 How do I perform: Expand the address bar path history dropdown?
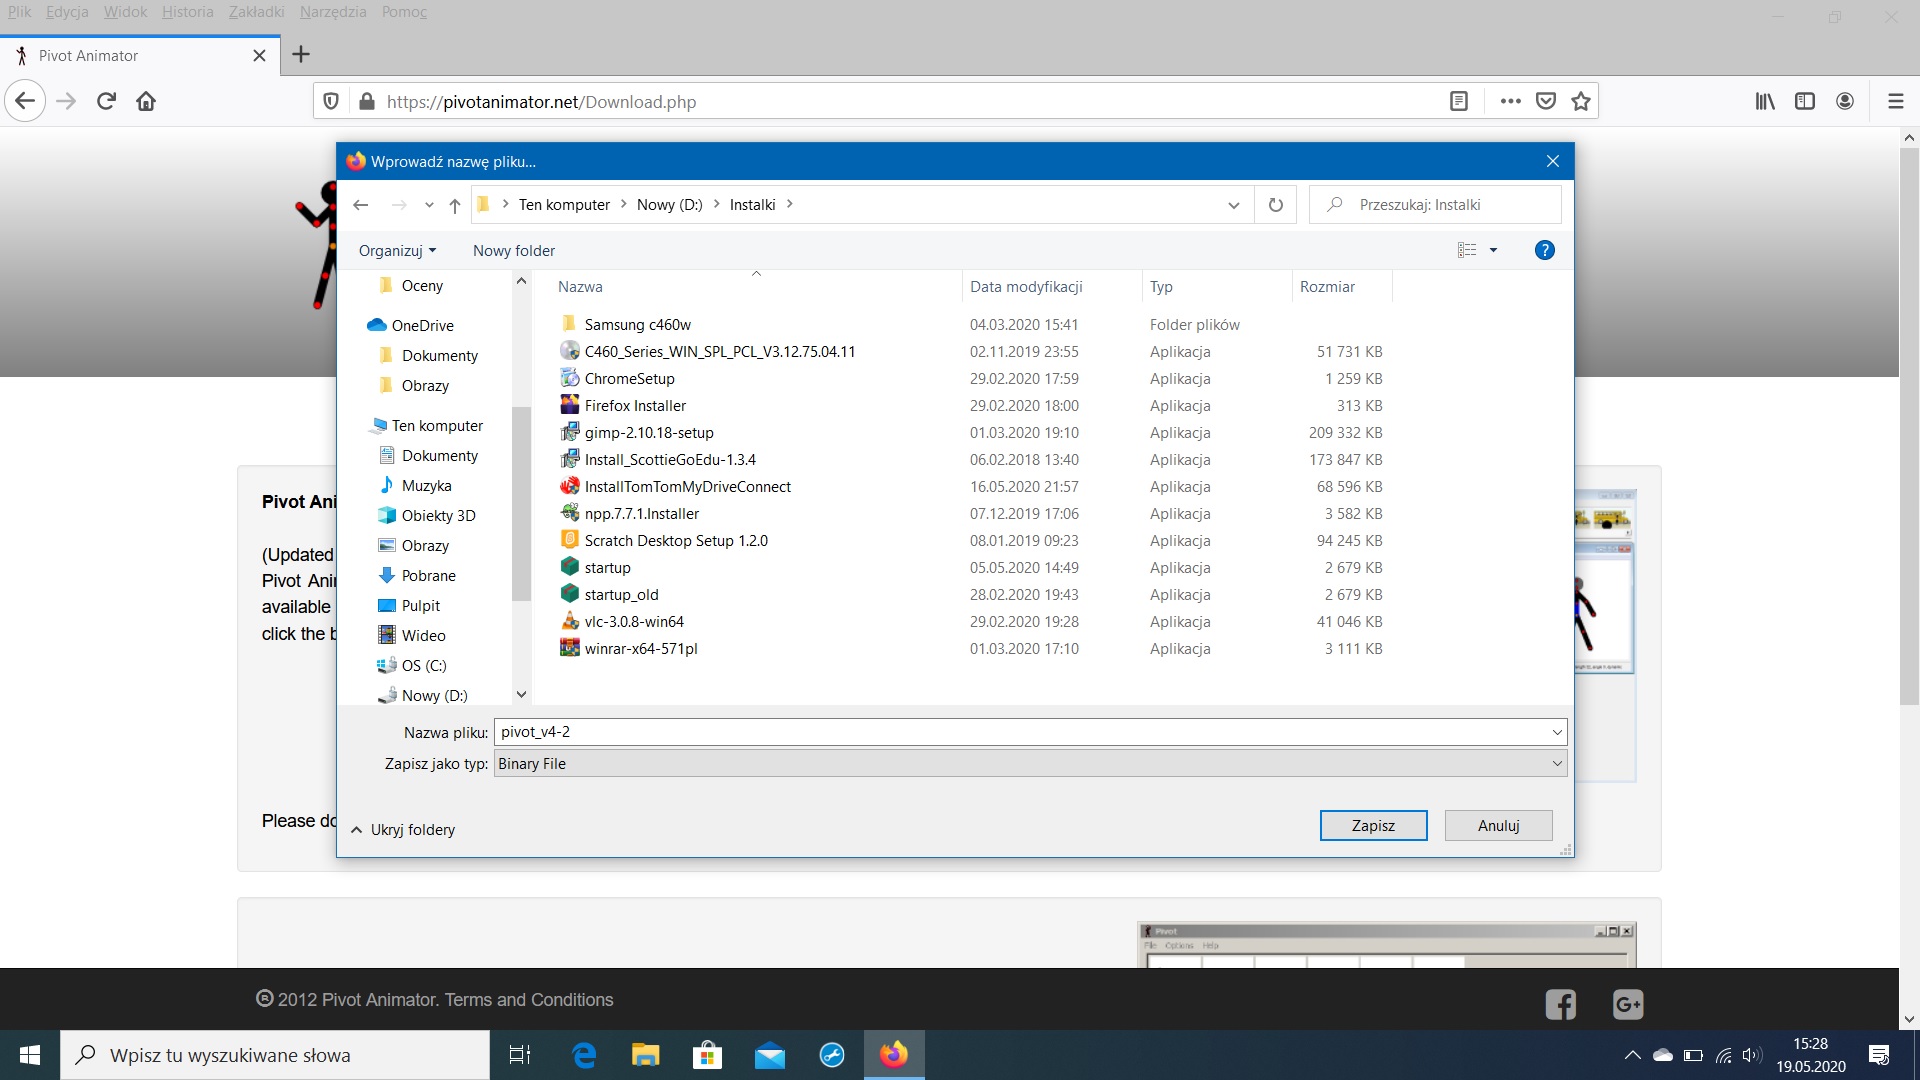pyautogui.click(x=1233, y=205)
